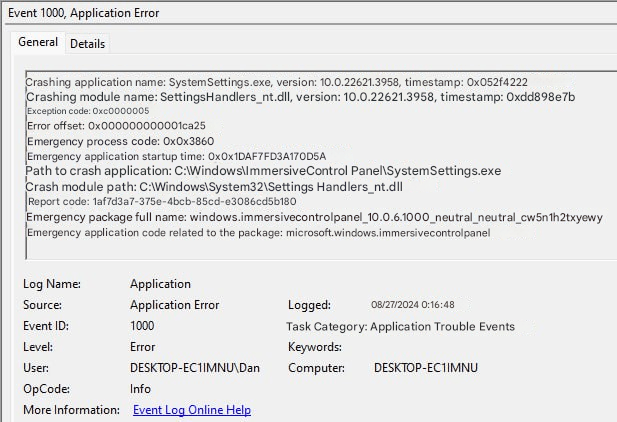Select the General tab
The image size is (617, 422).
coord(38,42)
